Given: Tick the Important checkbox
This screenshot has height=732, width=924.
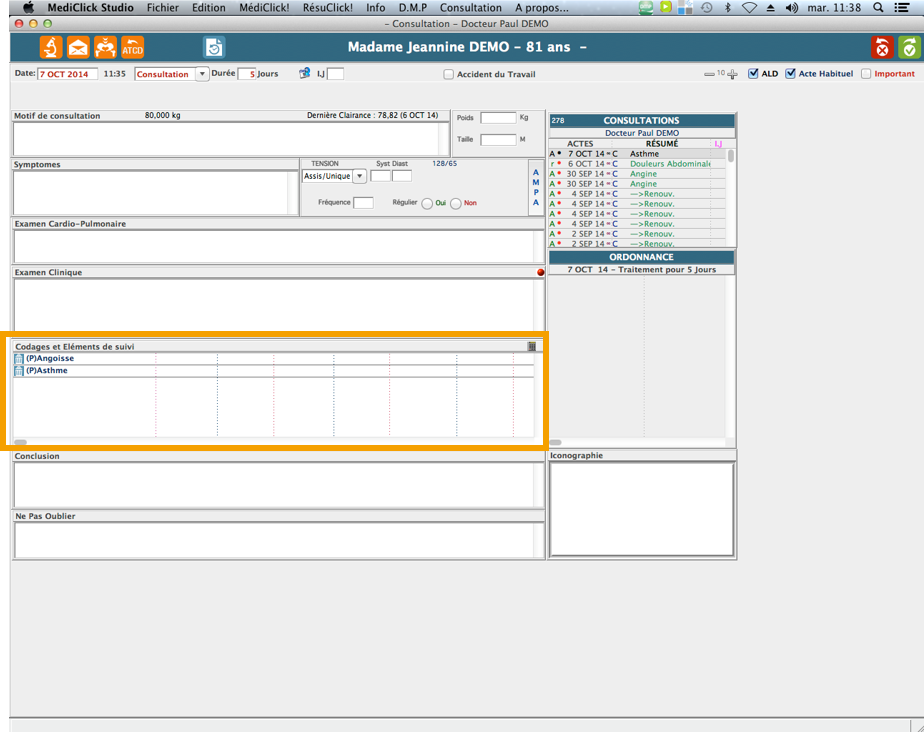Looking at the screenshot, I should click(x=866, y=74).
